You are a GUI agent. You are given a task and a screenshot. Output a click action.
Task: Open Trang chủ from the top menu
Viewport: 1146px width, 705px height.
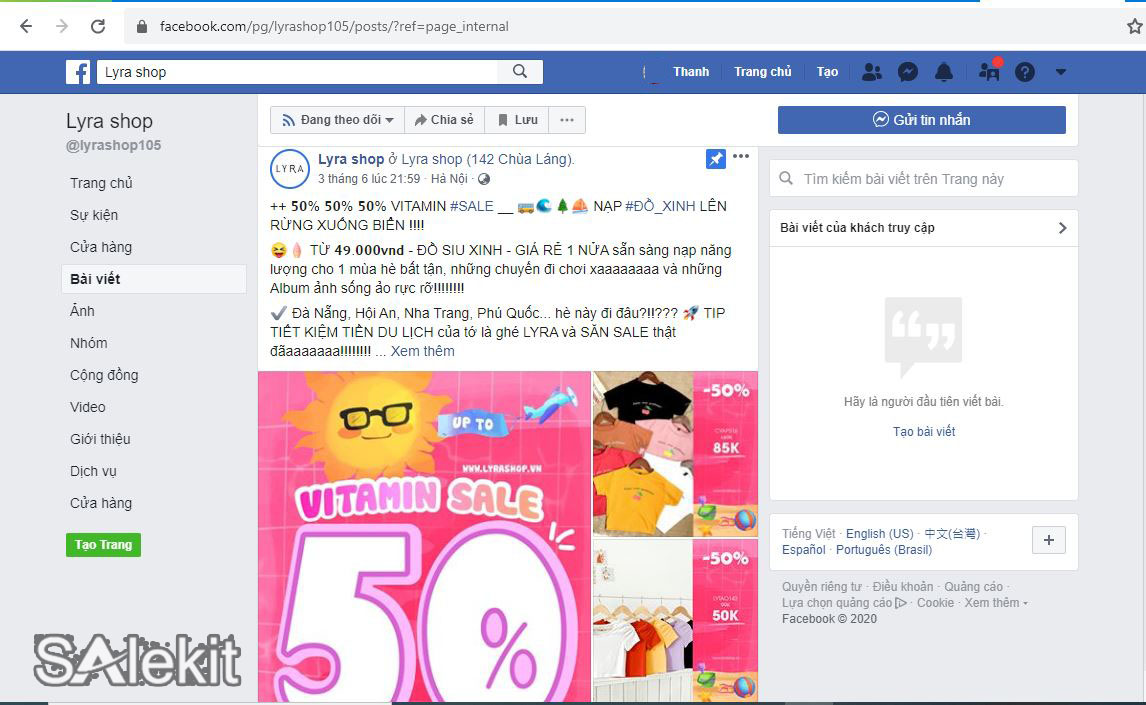point(763,71)
